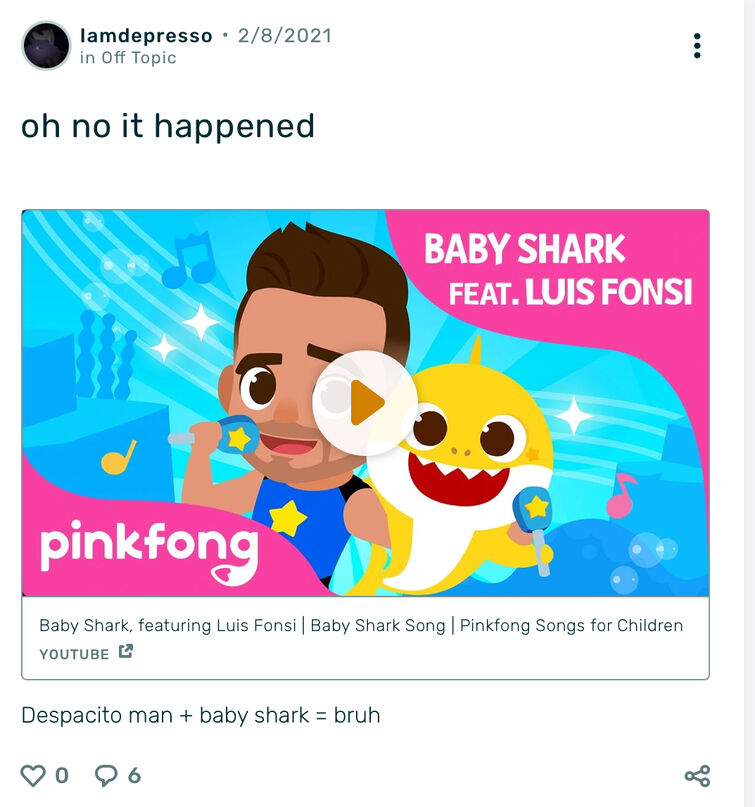Open comments via the speech bubble icon

coord(106,776)
